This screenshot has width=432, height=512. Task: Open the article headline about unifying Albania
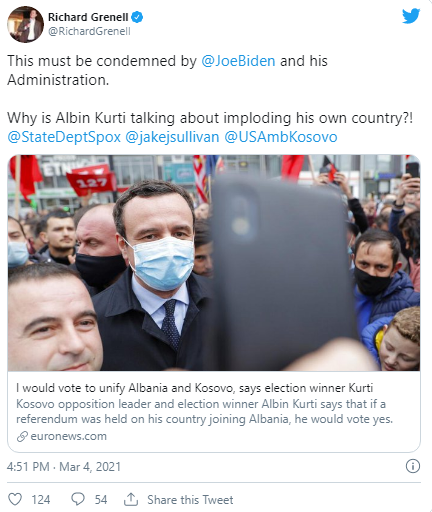pos(194,388)
